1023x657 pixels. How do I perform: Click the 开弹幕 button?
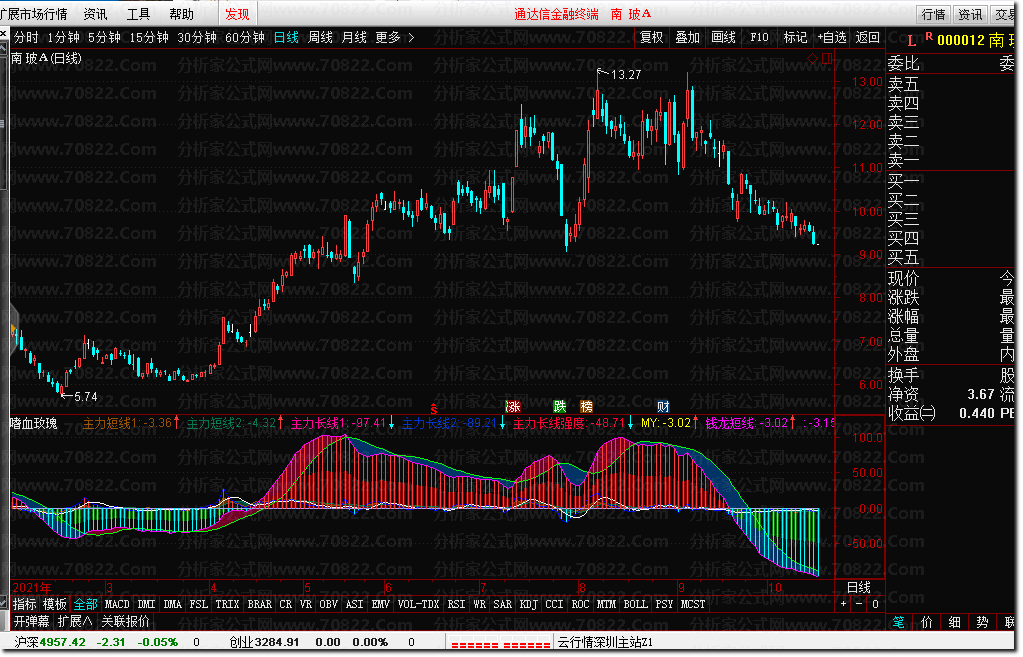32,621
